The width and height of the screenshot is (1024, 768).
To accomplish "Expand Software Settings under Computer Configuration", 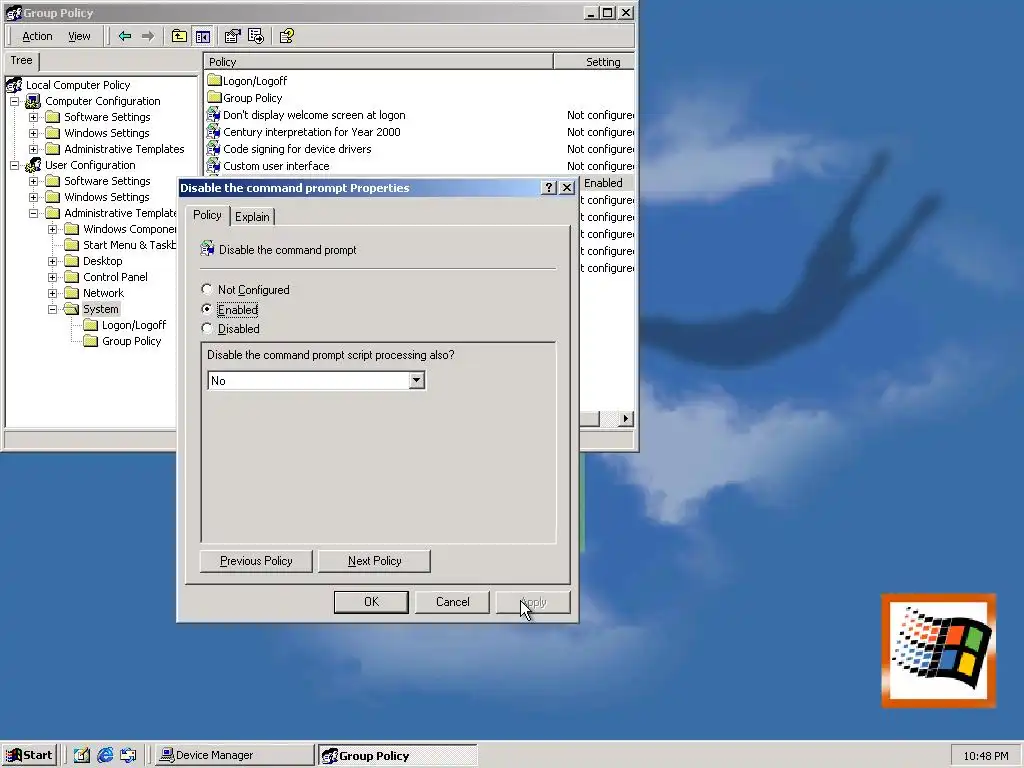I will coord(33,117).
